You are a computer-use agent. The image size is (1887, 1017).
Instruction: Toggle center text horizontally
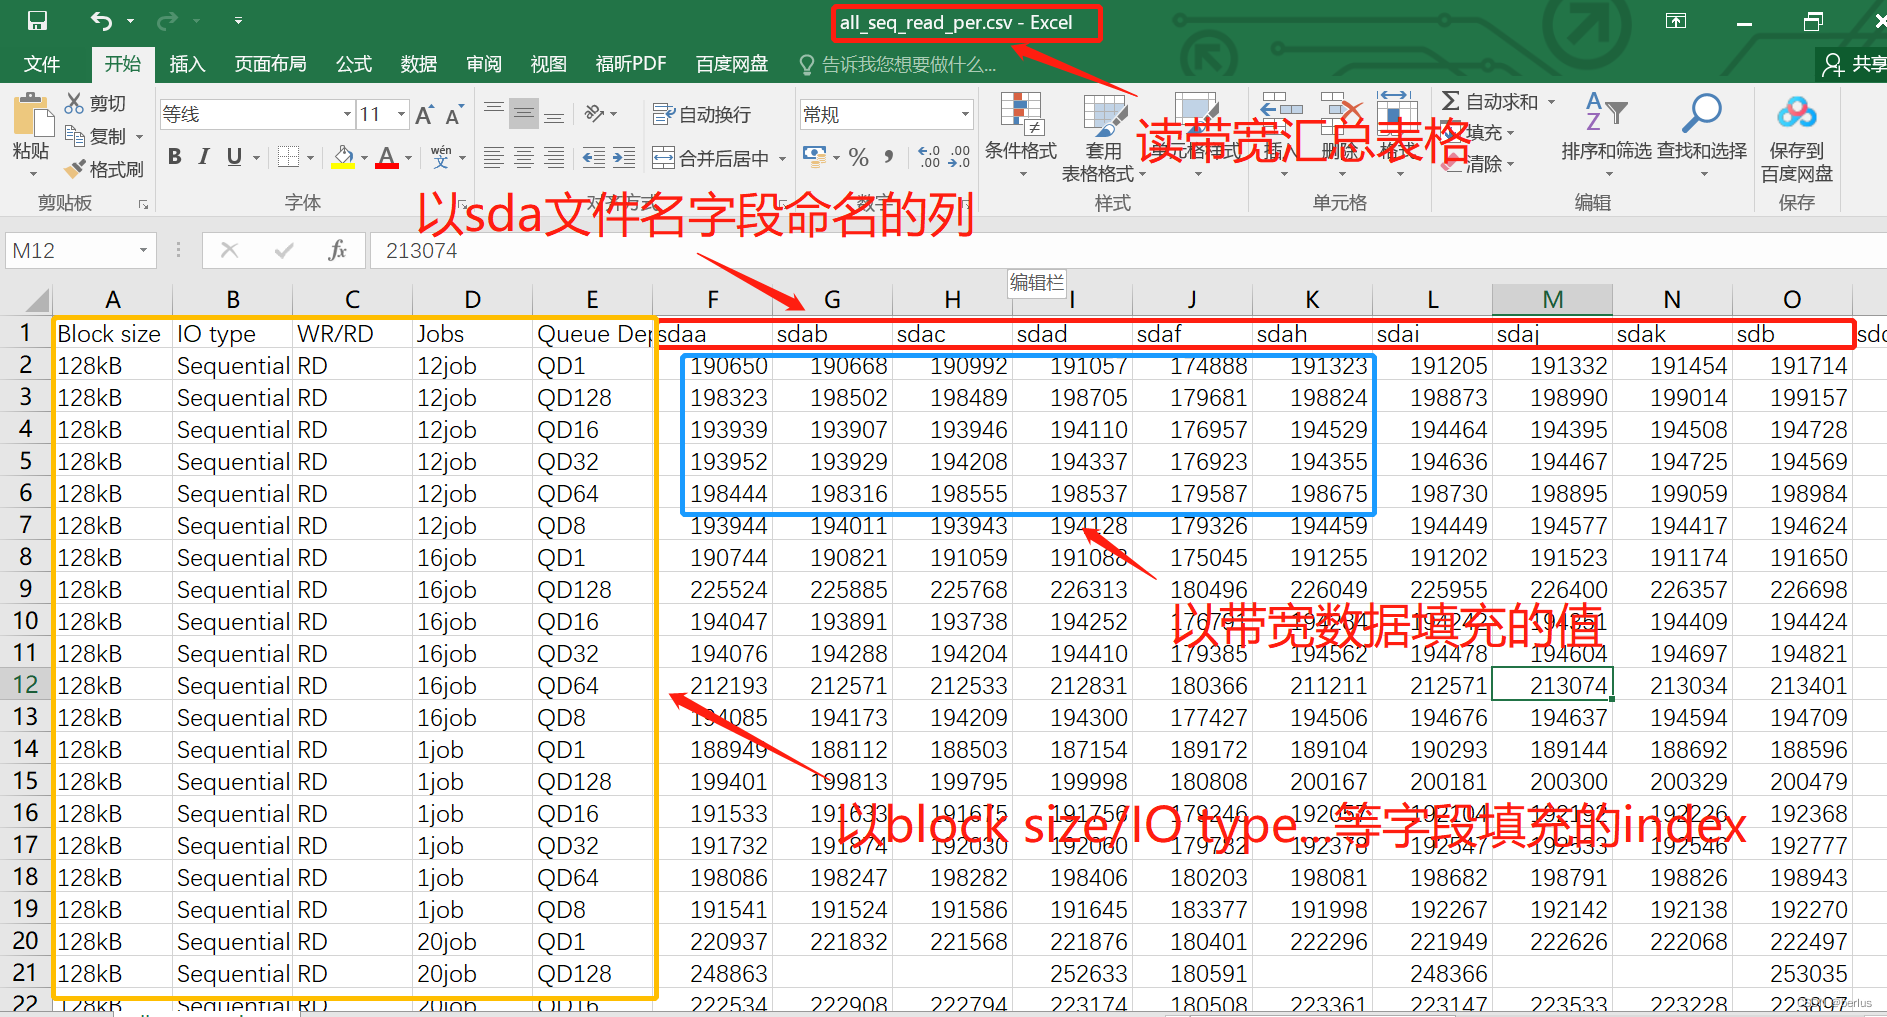pos(523,157)
